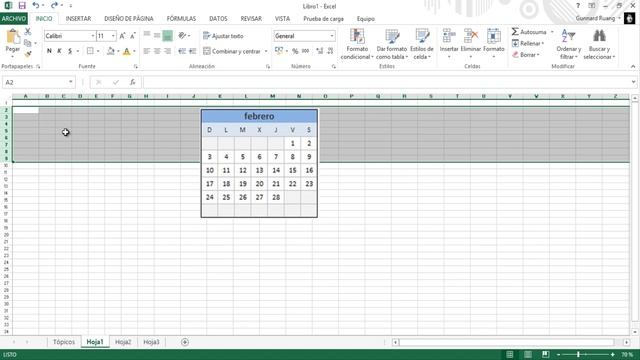
Task: Open the Name Box dropdown arrow
Action: click(x=71, y=82)
